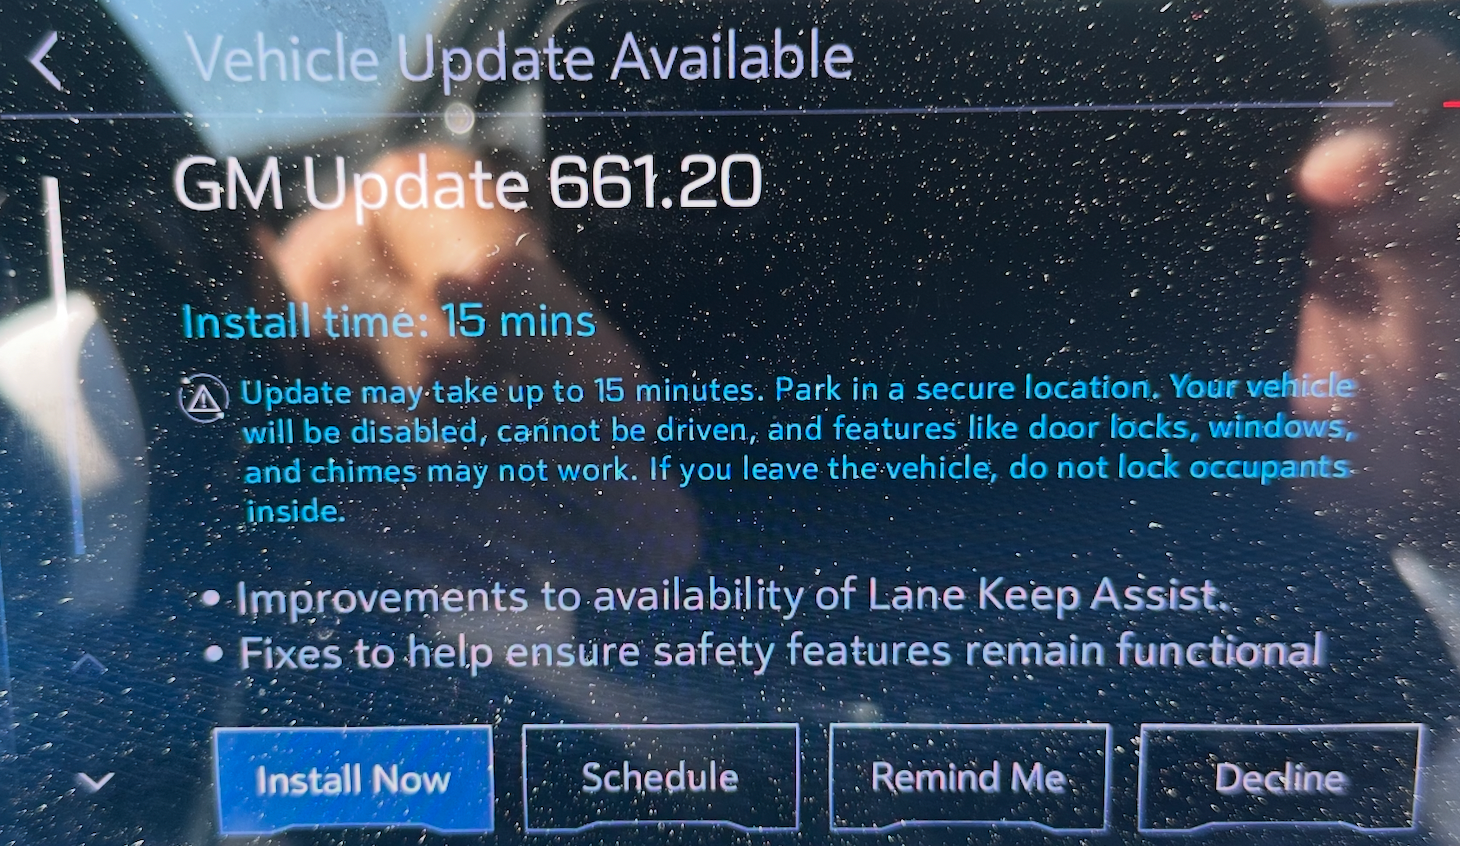Click the bullet before Fixes line
The width and height of the screenshot is (1460, 846).
213,655
